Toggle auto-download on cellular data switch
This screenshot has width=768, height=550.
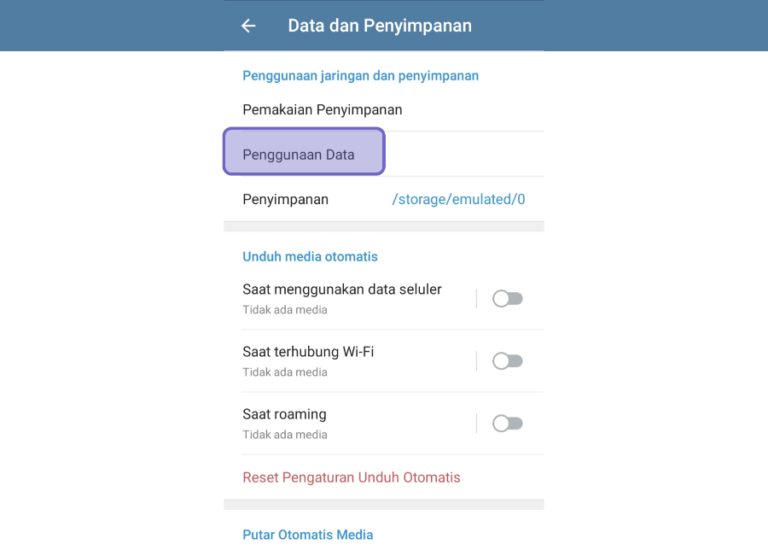coord(507,298)
